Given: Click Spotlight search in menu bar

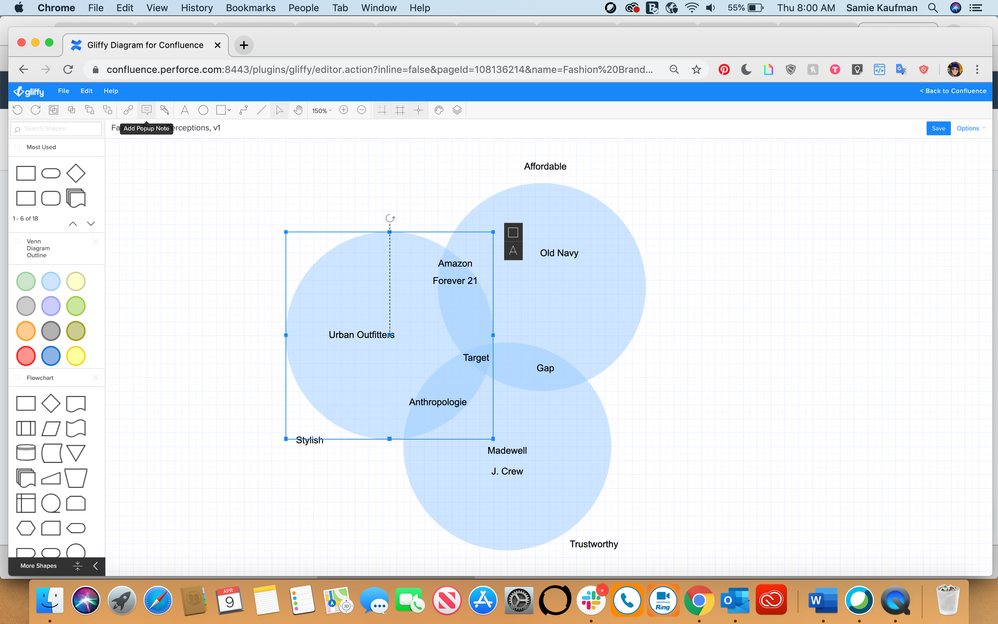Looking at the screenshot, I should coord(932,8).
